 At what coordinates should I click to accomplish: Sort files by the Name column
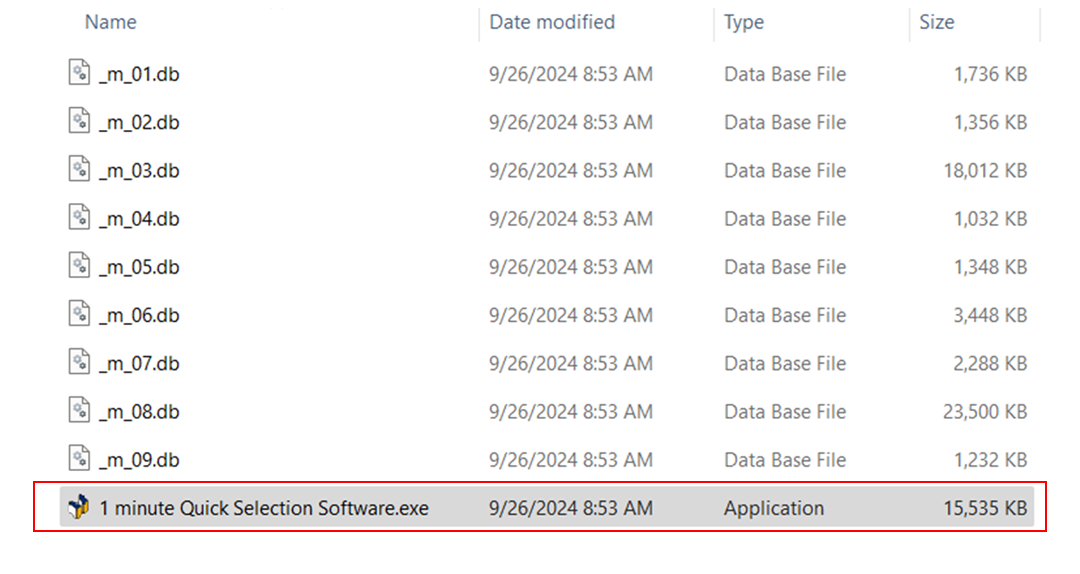click(x=110, y=22)
